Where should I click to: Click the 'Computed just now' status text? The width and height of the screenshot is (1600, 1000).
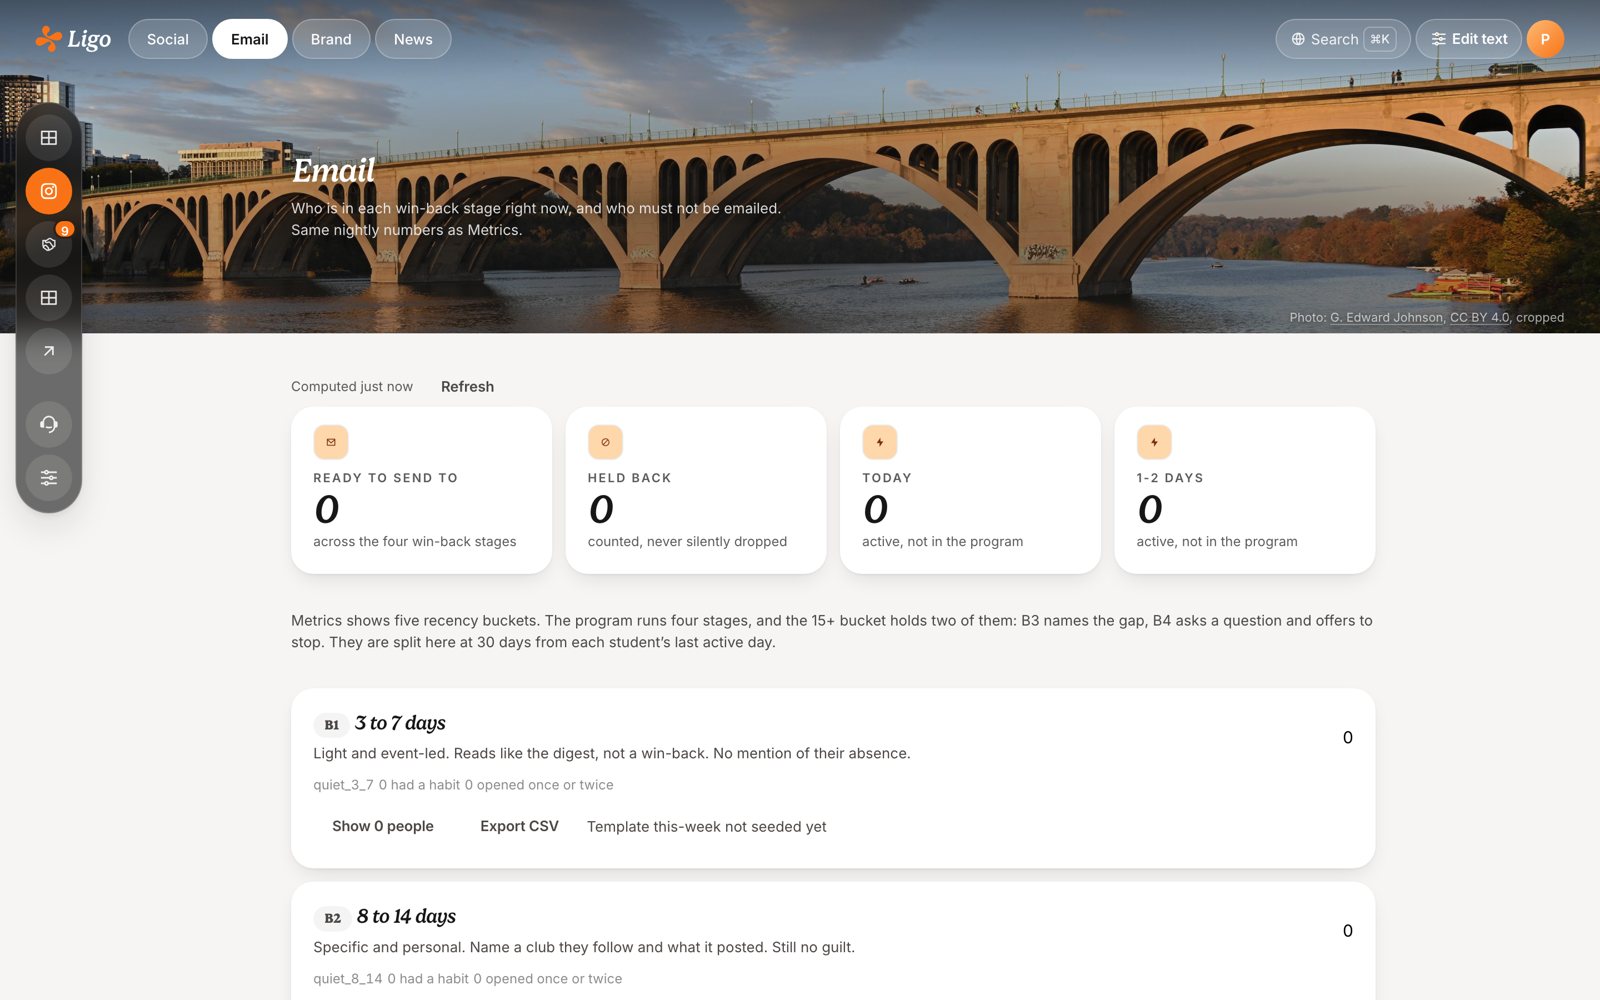[352, 387]
